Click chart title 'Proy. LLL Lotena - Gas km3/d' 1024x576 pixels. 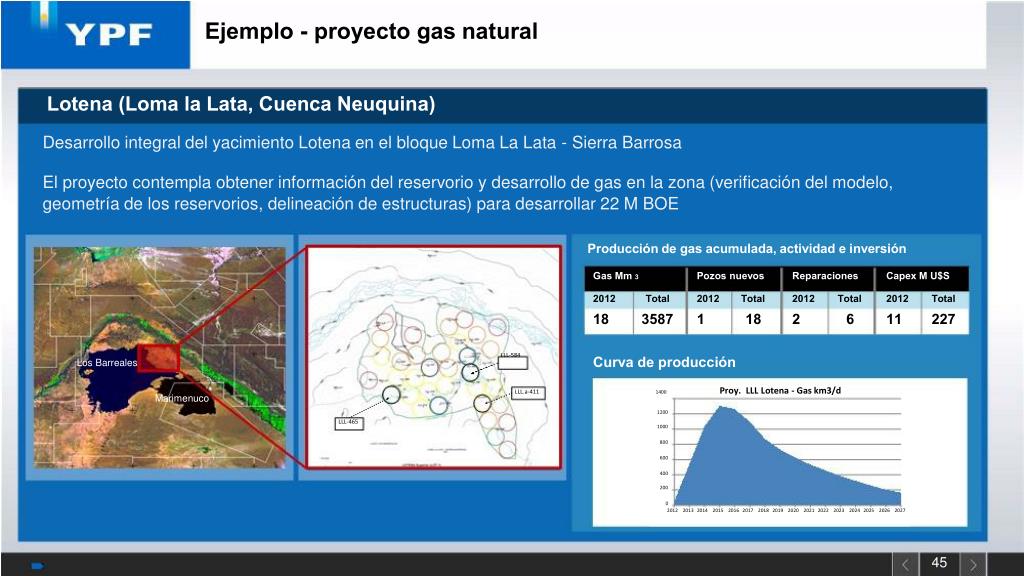[x=780, y=391]
